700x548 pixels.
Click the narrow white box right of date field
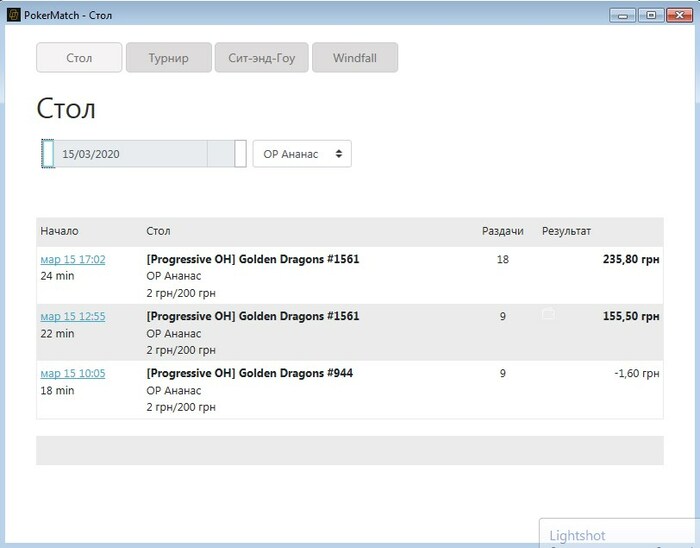pyautogui.click(x=241, y=154)
